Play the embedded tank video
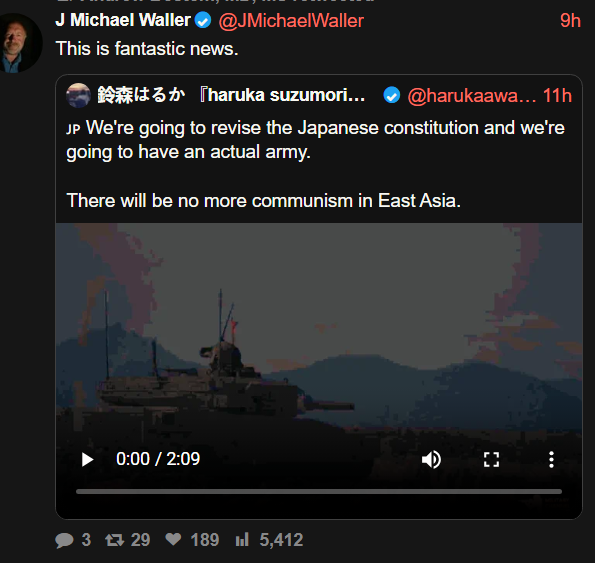595x563 pixels. point(88,459)
